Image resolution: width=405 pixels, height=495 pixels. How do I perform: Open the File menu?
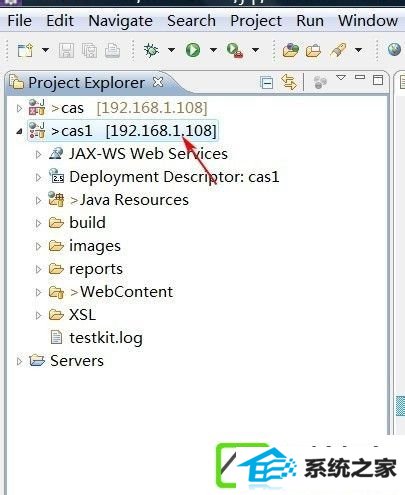pyautogui.click(x=20, y=21)
